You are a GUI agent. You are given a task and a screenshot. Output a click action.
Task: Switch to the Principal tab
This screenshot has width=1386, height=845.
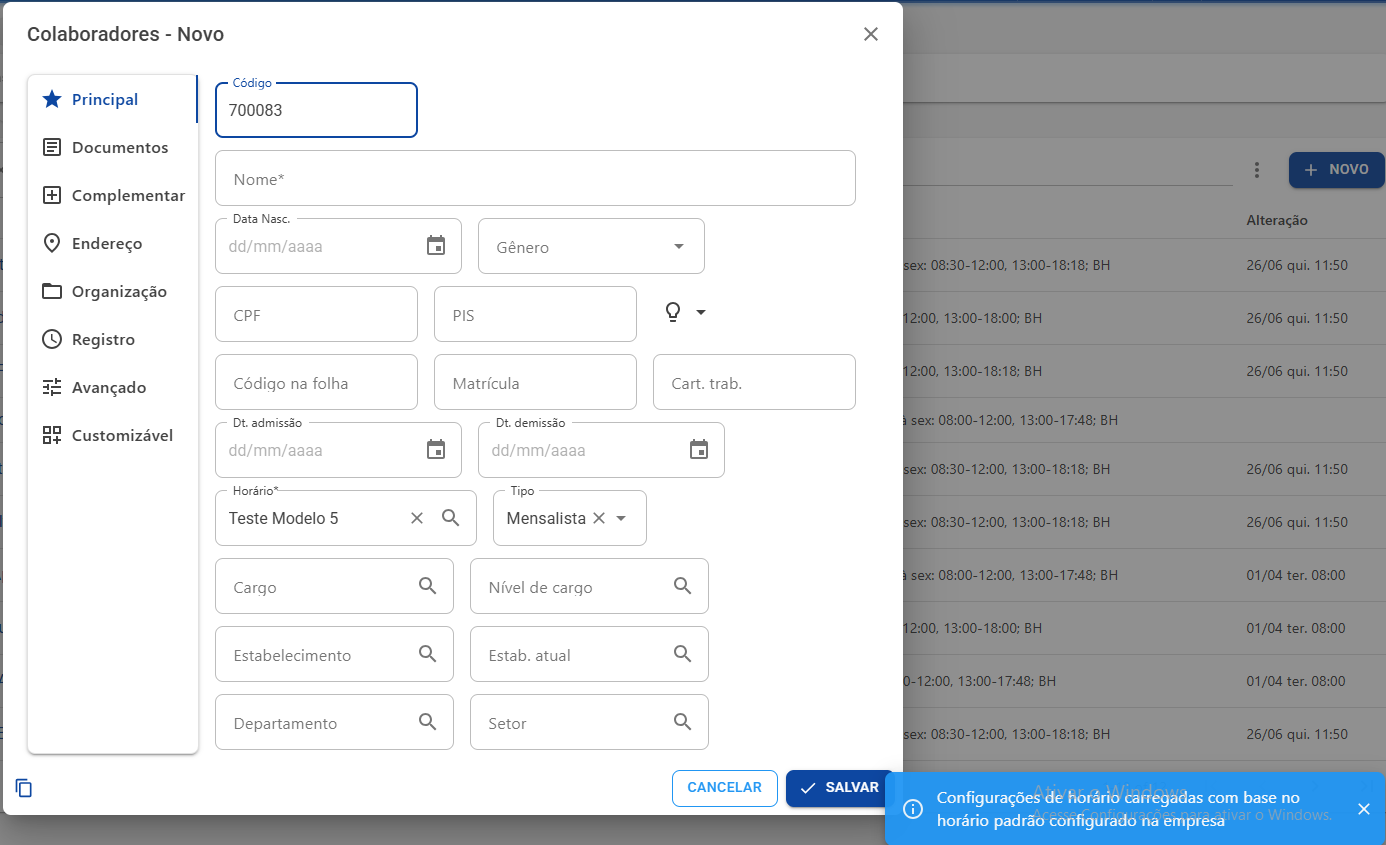click(x=113, y=99)
